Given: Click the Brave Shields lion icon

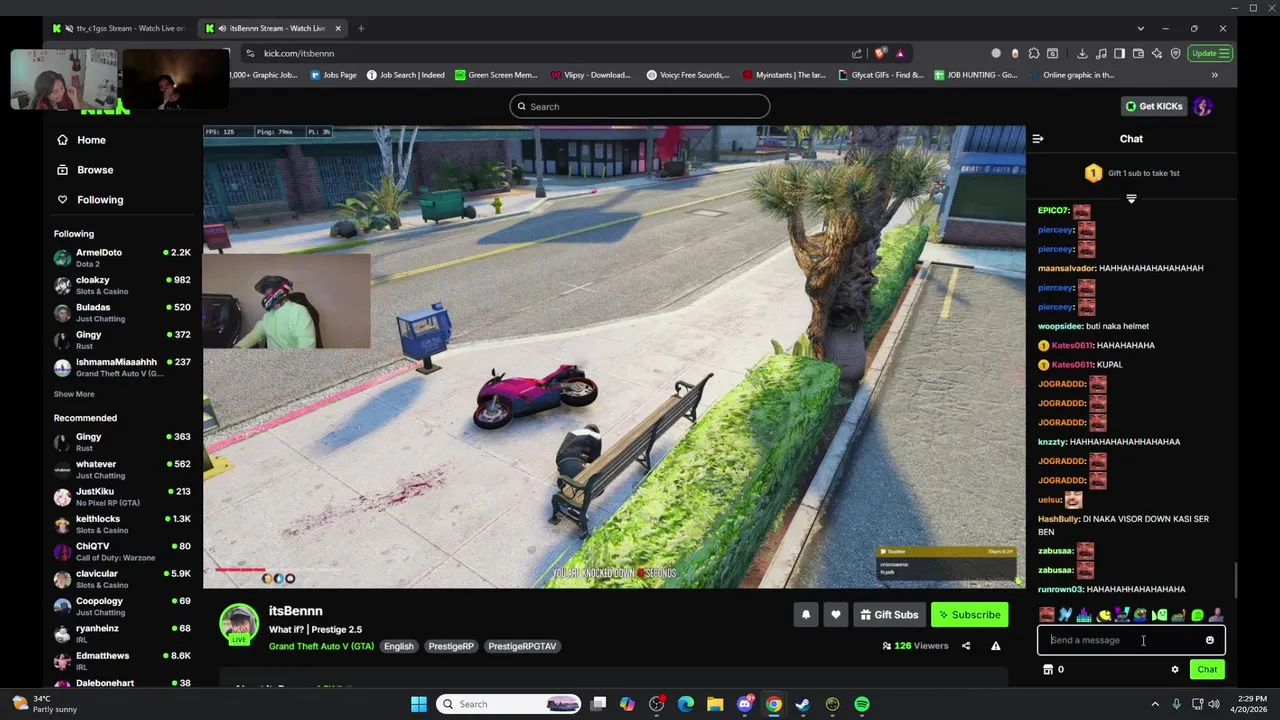Looking at the screenshot, I should 880,53.
